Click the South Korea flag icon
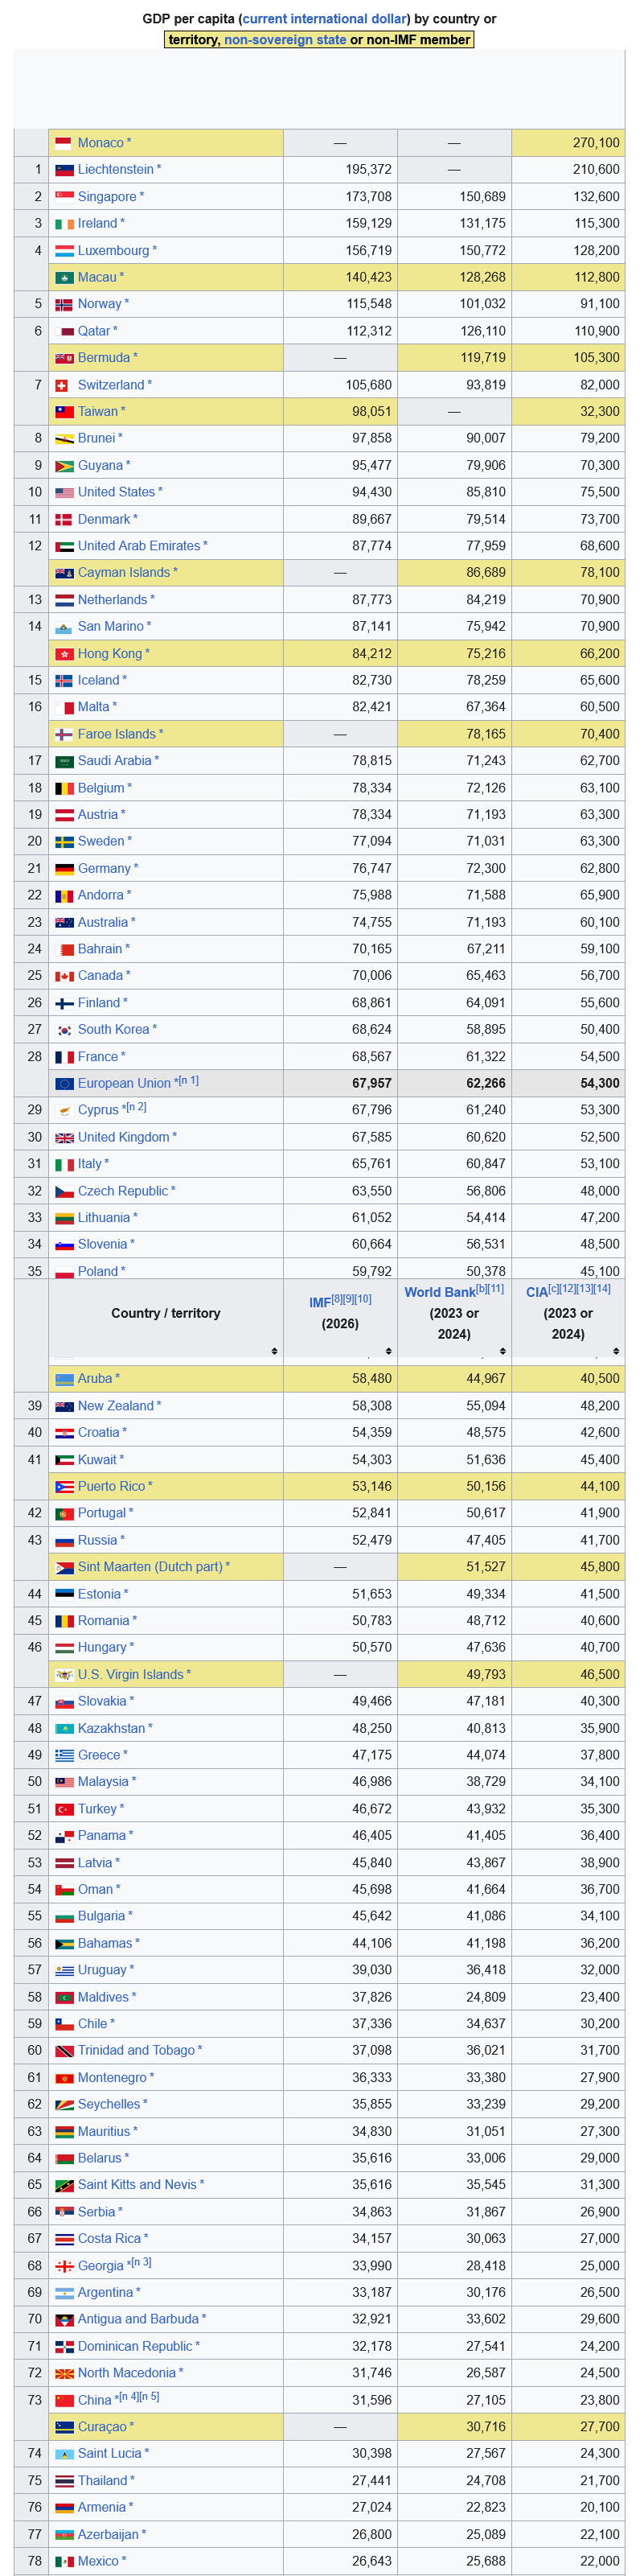This screenshot has width=644, height=2576. pos(64,1030)
